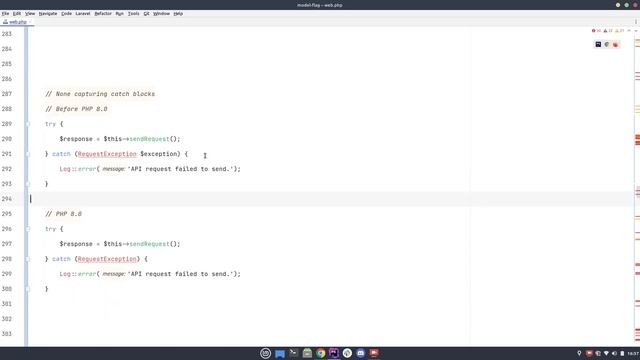The height and width of the screenshot is (360, 640).
Task: Click the system clock
Action: point(633,353)
